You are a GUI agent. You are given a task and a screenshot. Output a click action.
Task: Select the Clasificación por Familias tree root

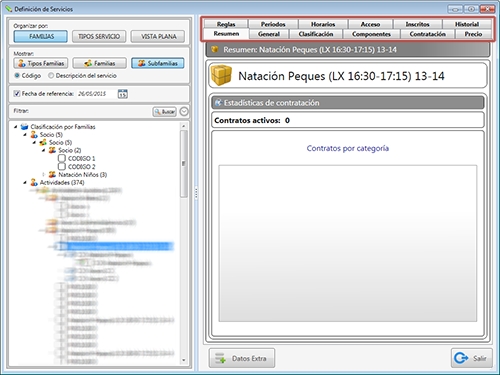tap(63, 127)
